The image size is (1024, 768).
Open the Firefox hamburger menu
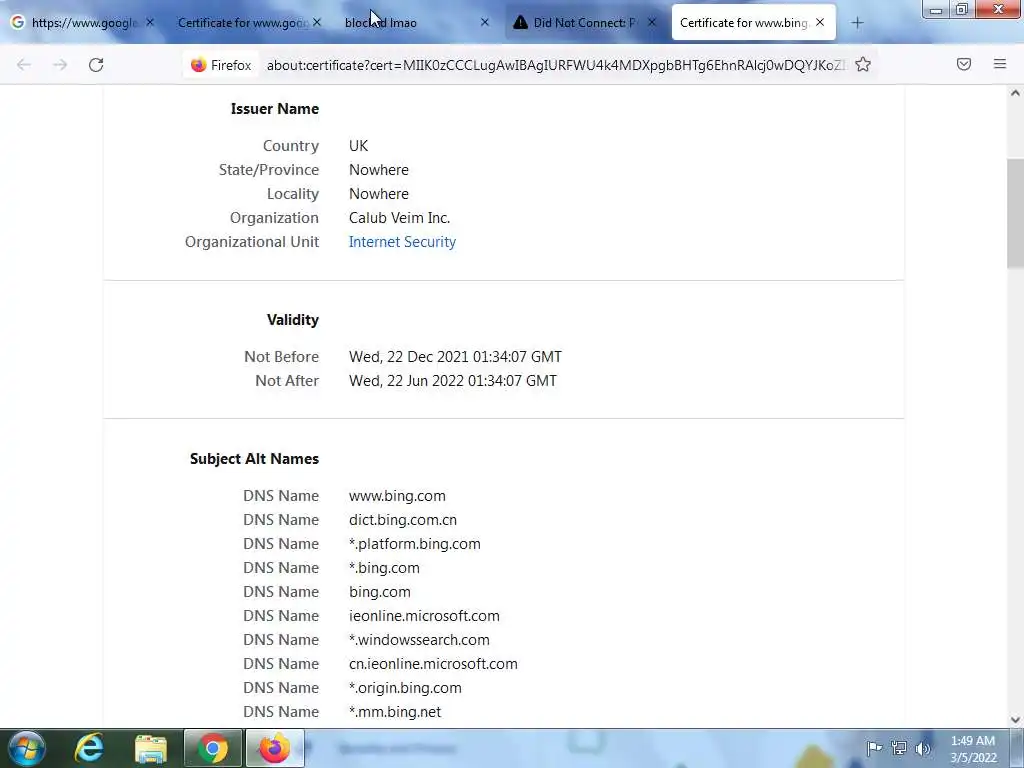tap(1000, 64)
